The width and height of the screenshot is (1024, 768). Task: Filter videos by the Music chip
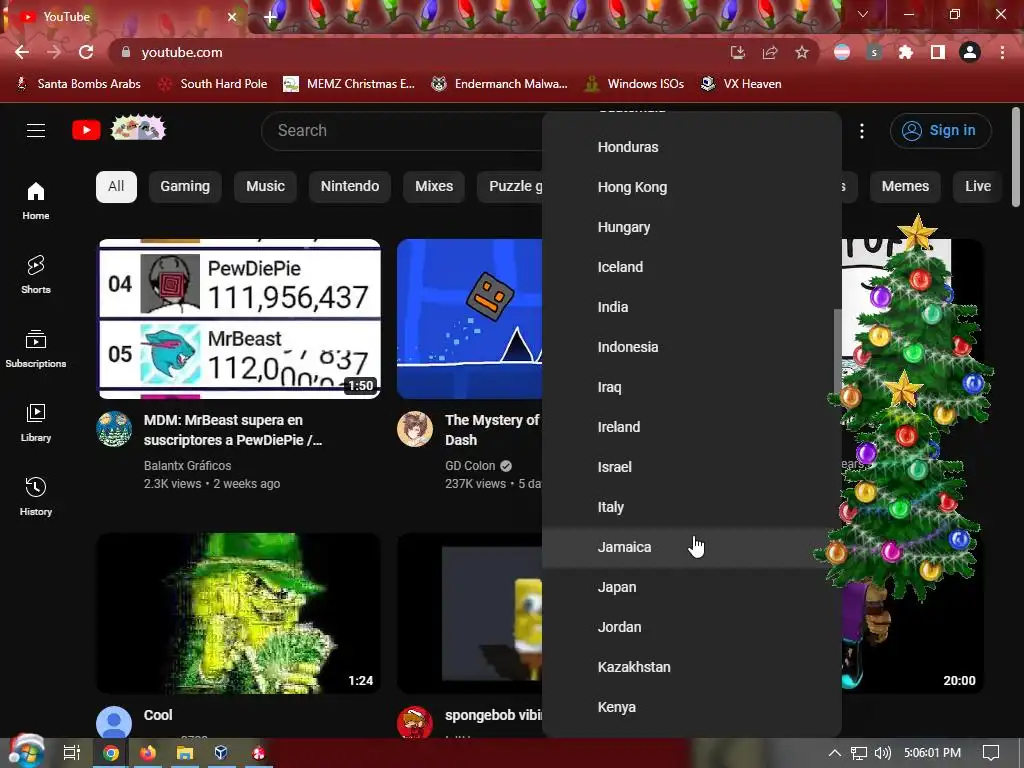click(265, 187)
